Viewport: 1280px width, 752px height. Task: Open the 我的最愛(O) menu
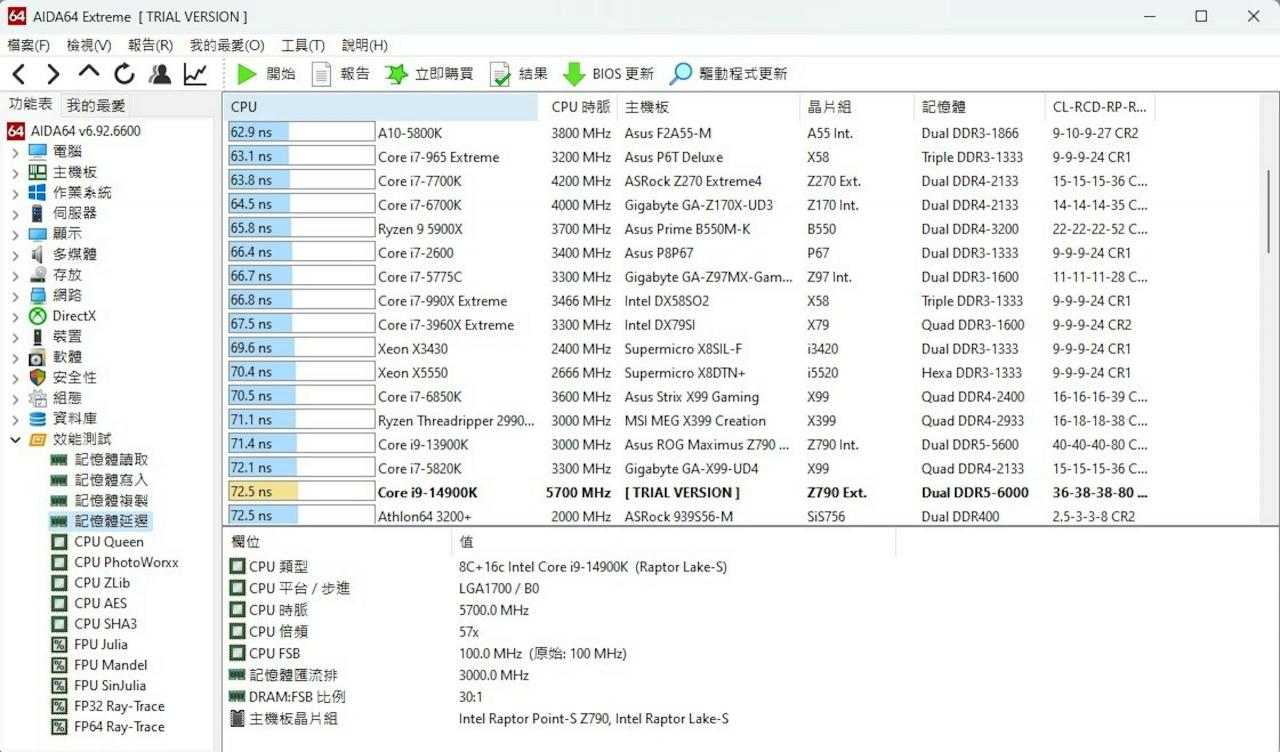(x=227, y=45)
